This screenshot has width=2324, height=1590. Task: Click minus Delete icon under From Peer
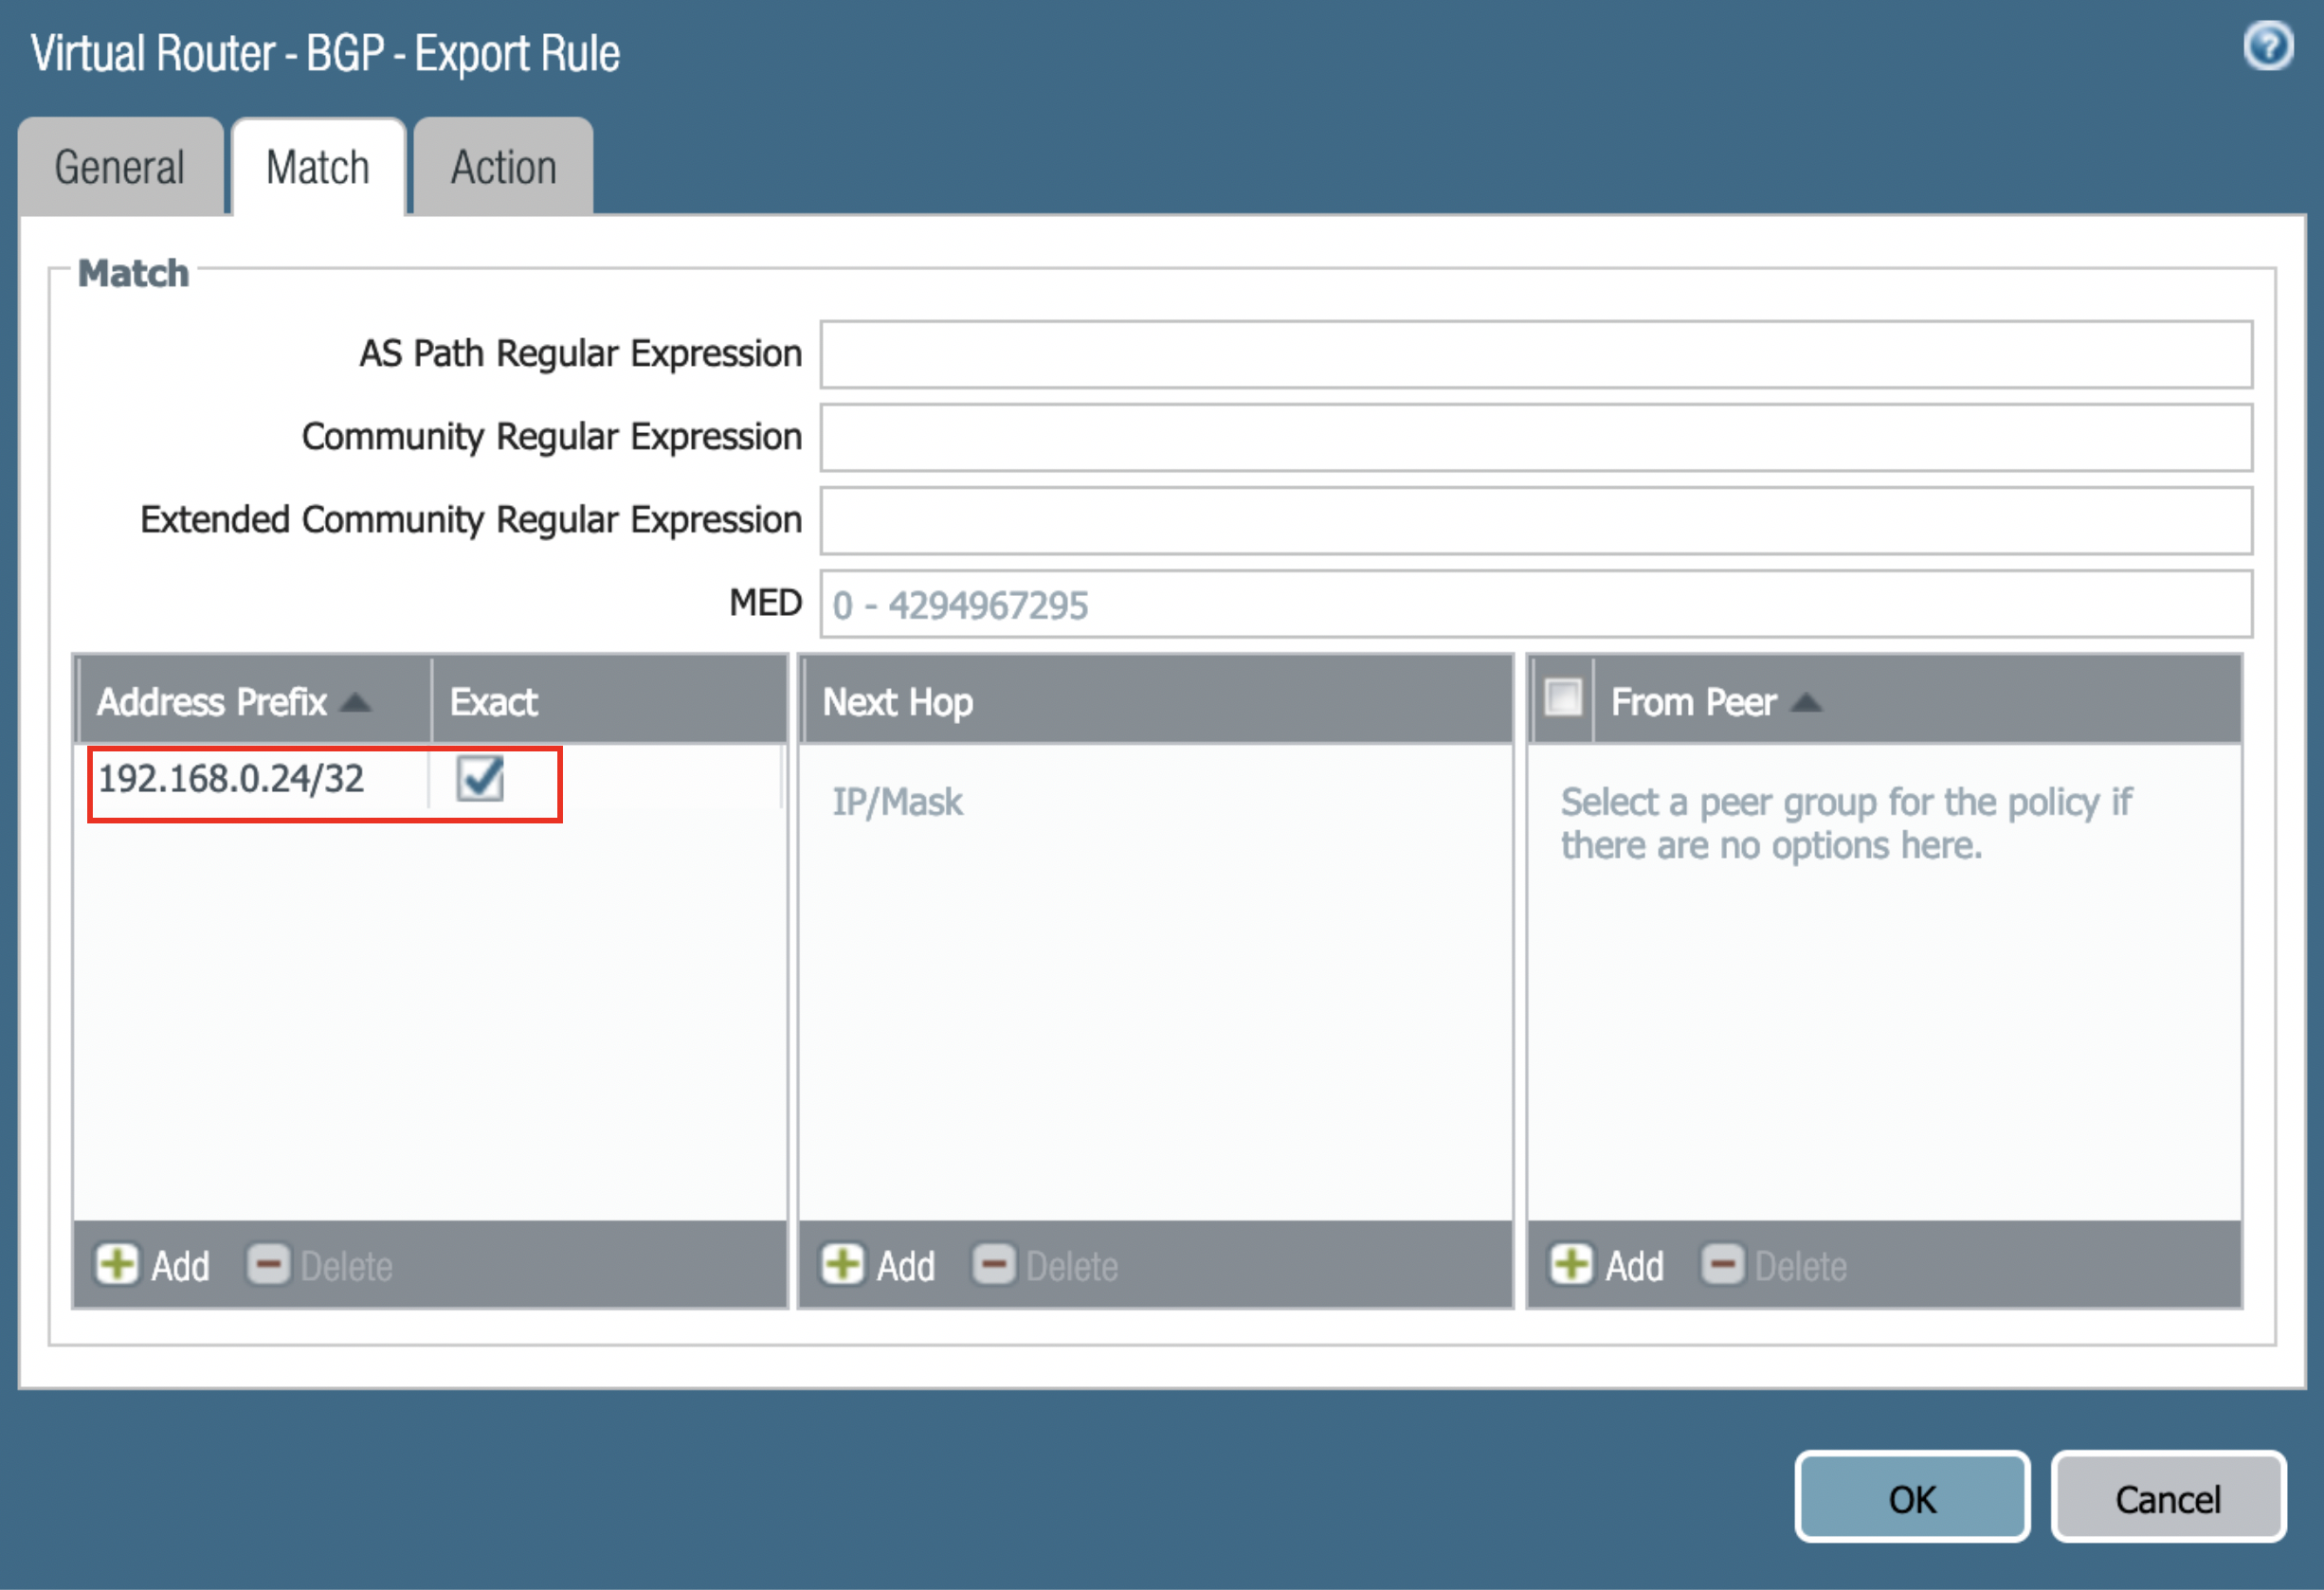tap(1722, 1265)
